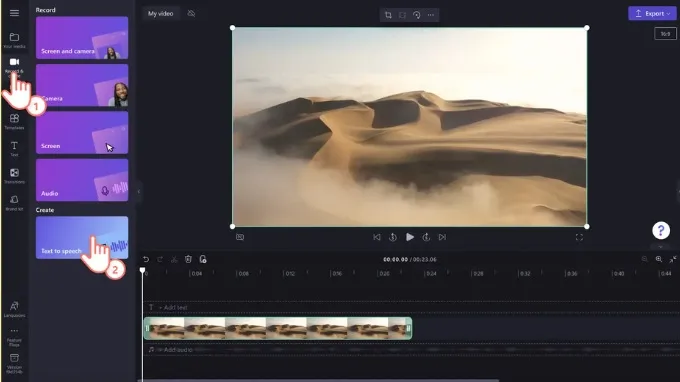This screenshot has height=382, width=680.
Task: Collapse the left side panel
Action: coord(139,191)
